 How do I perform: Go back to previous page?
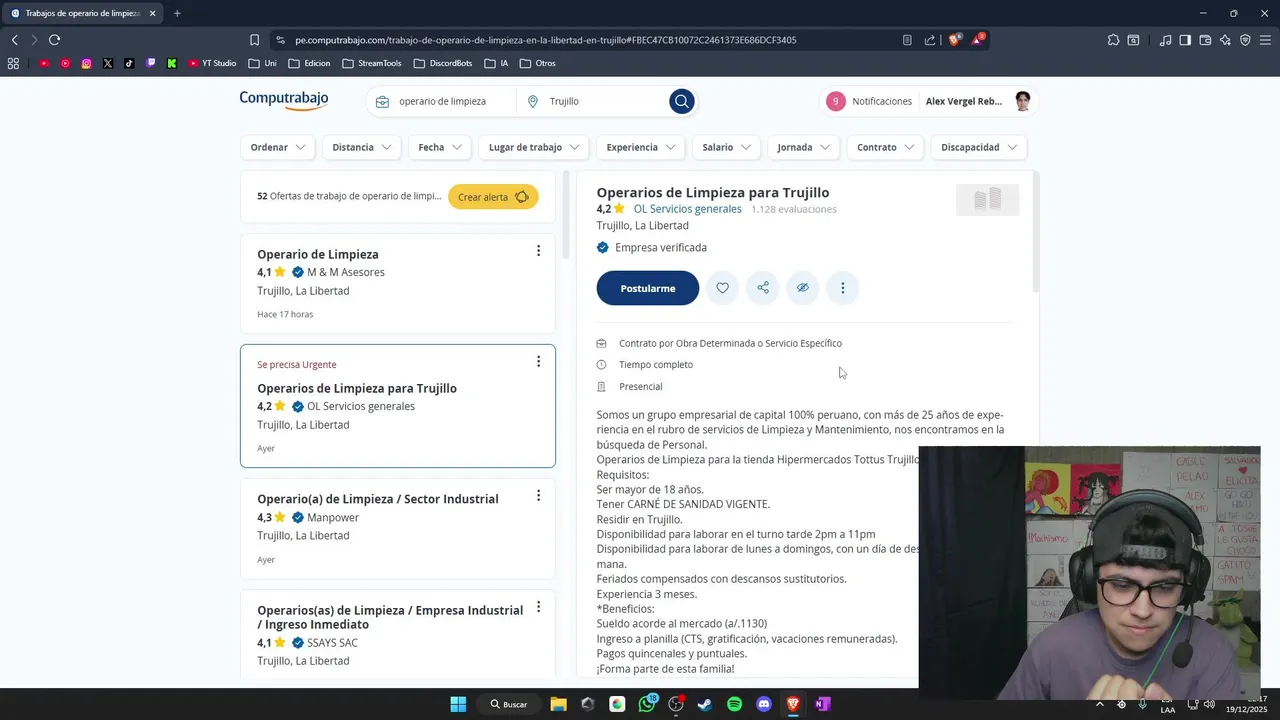14,40
